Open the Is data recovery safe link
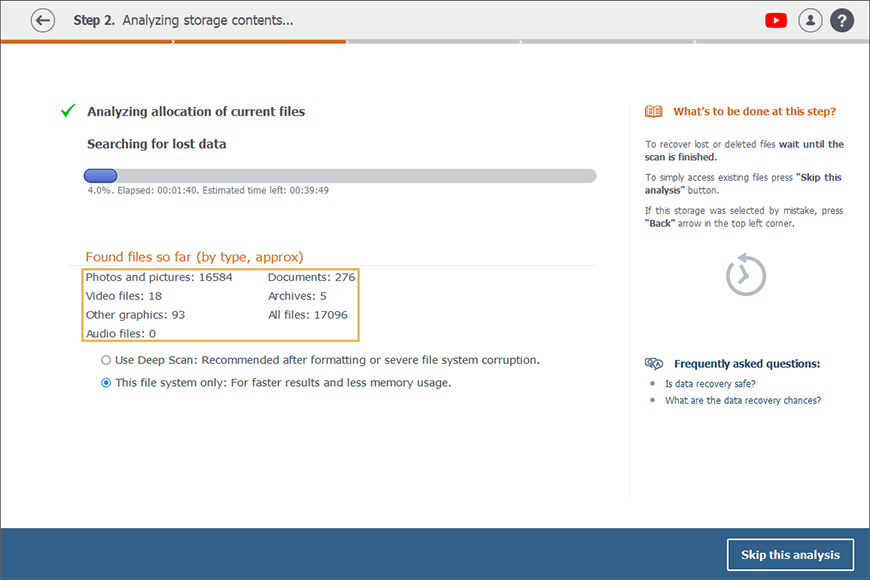This screenshot has height=580, width=870. [x=710, y=384]
